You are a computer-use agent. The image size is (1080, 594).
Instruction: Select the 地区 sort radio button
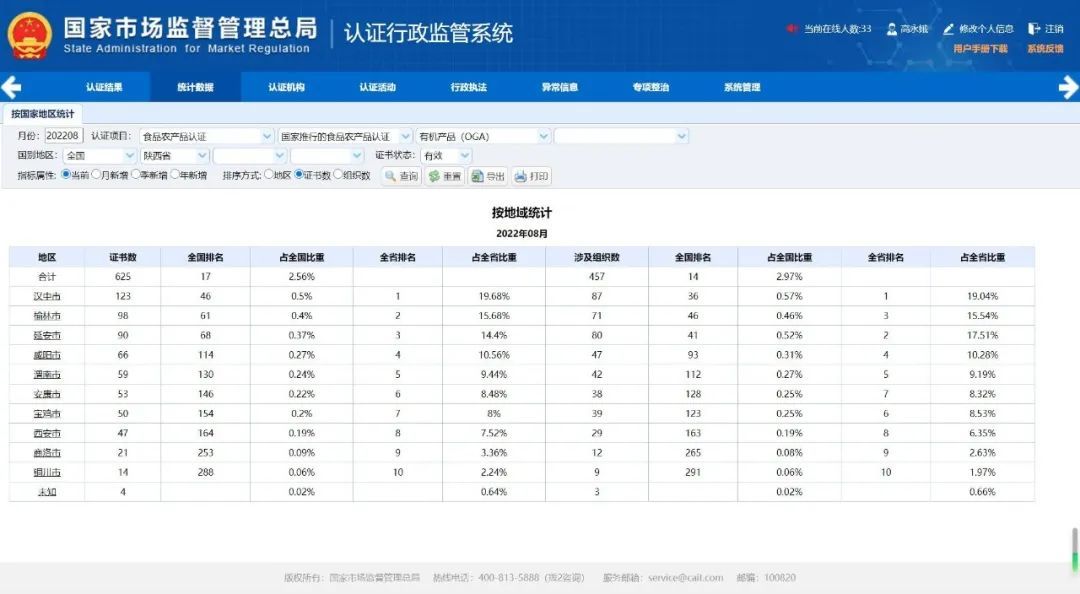tap(268, 175)
